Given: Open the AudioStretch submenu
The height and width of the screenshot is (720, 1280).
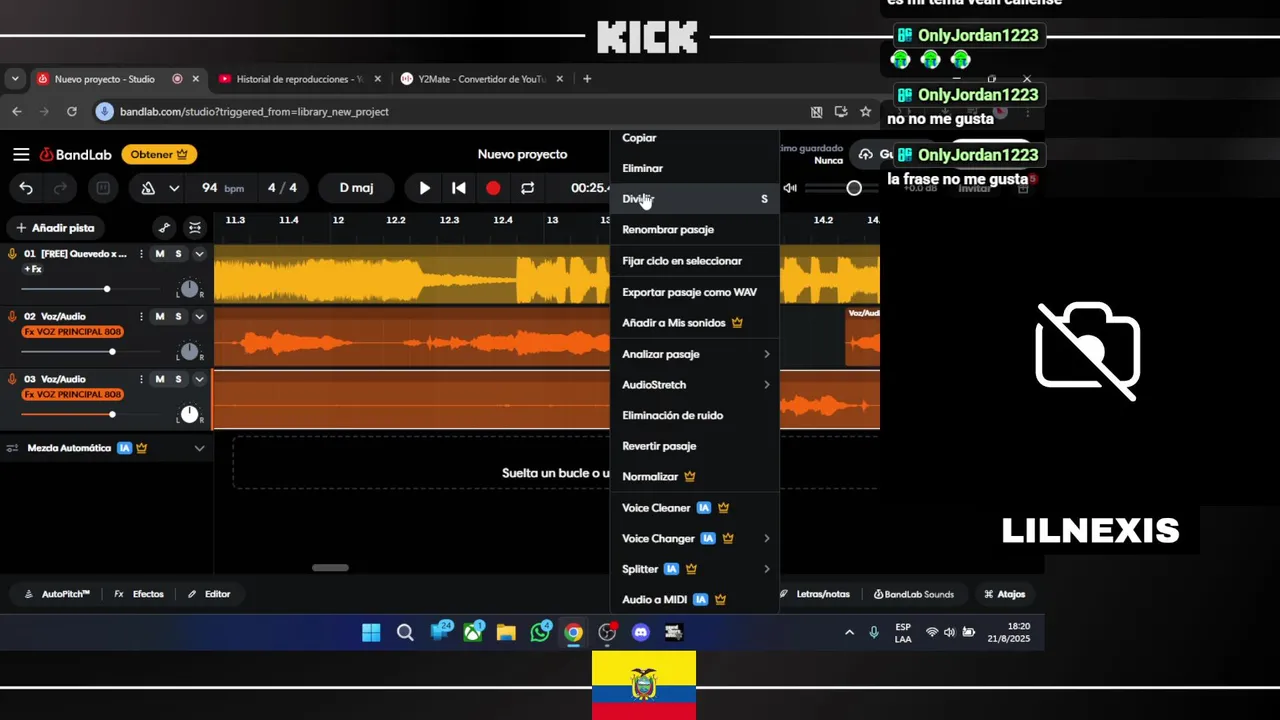Looking at the screenshot, I should (694, 385).
